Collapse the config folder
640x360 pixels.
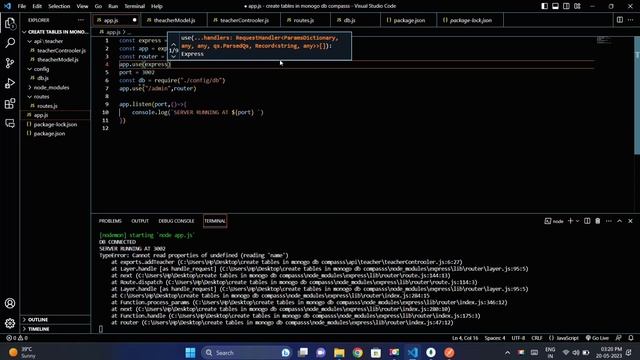pos(41,69)
